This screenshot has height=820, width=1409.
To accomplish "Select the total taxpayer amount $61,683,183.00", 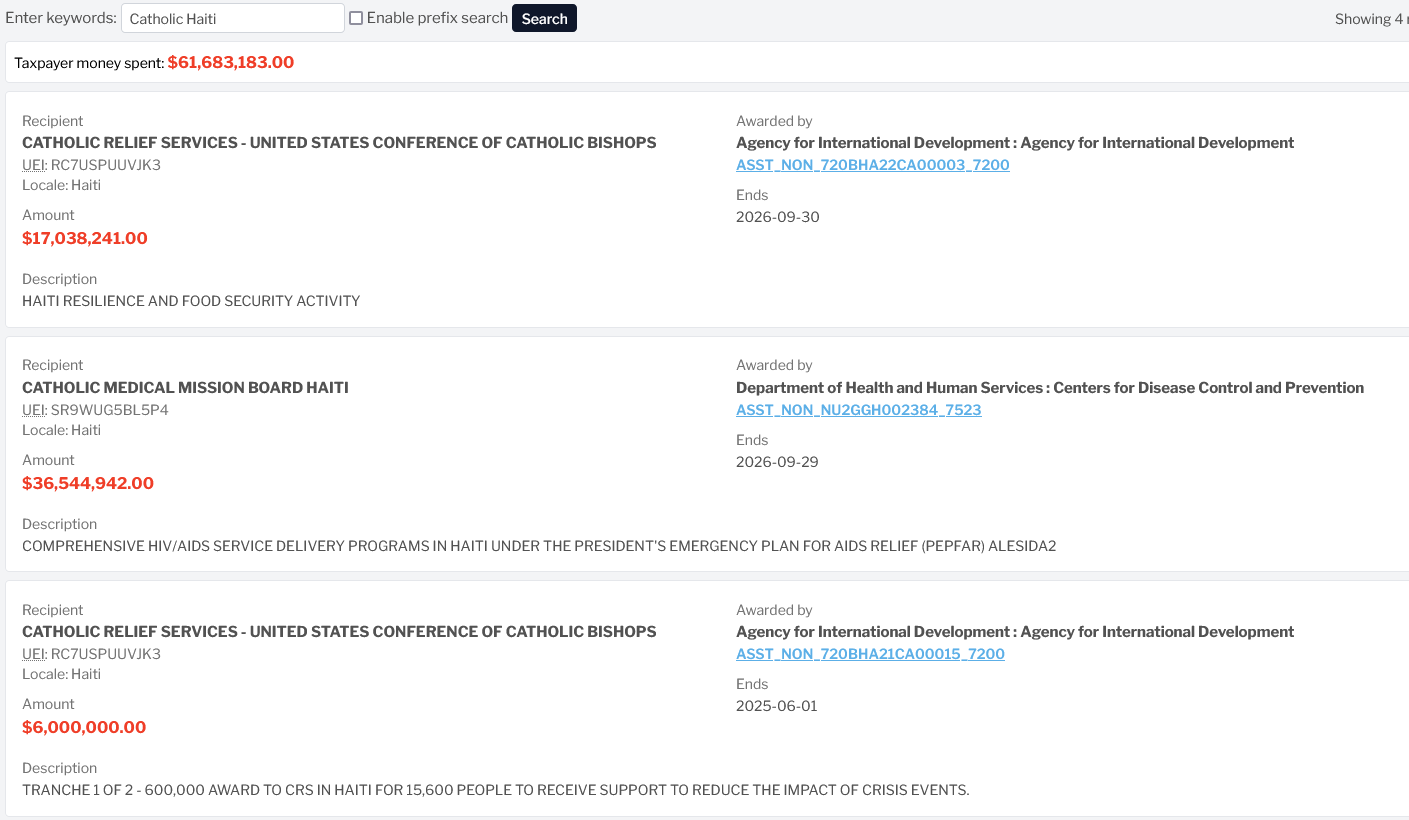I will point(231,62).
